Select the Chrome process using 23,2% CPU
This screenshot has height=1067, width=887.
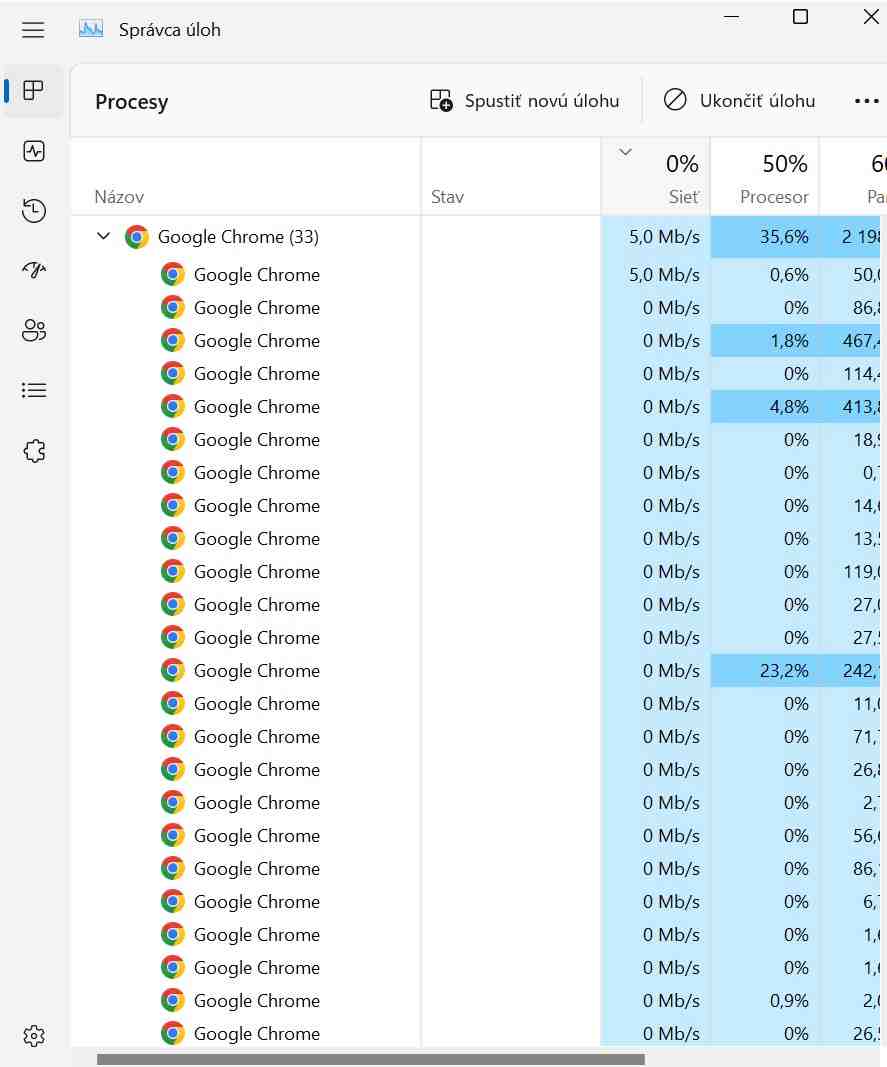click(475, 671)
